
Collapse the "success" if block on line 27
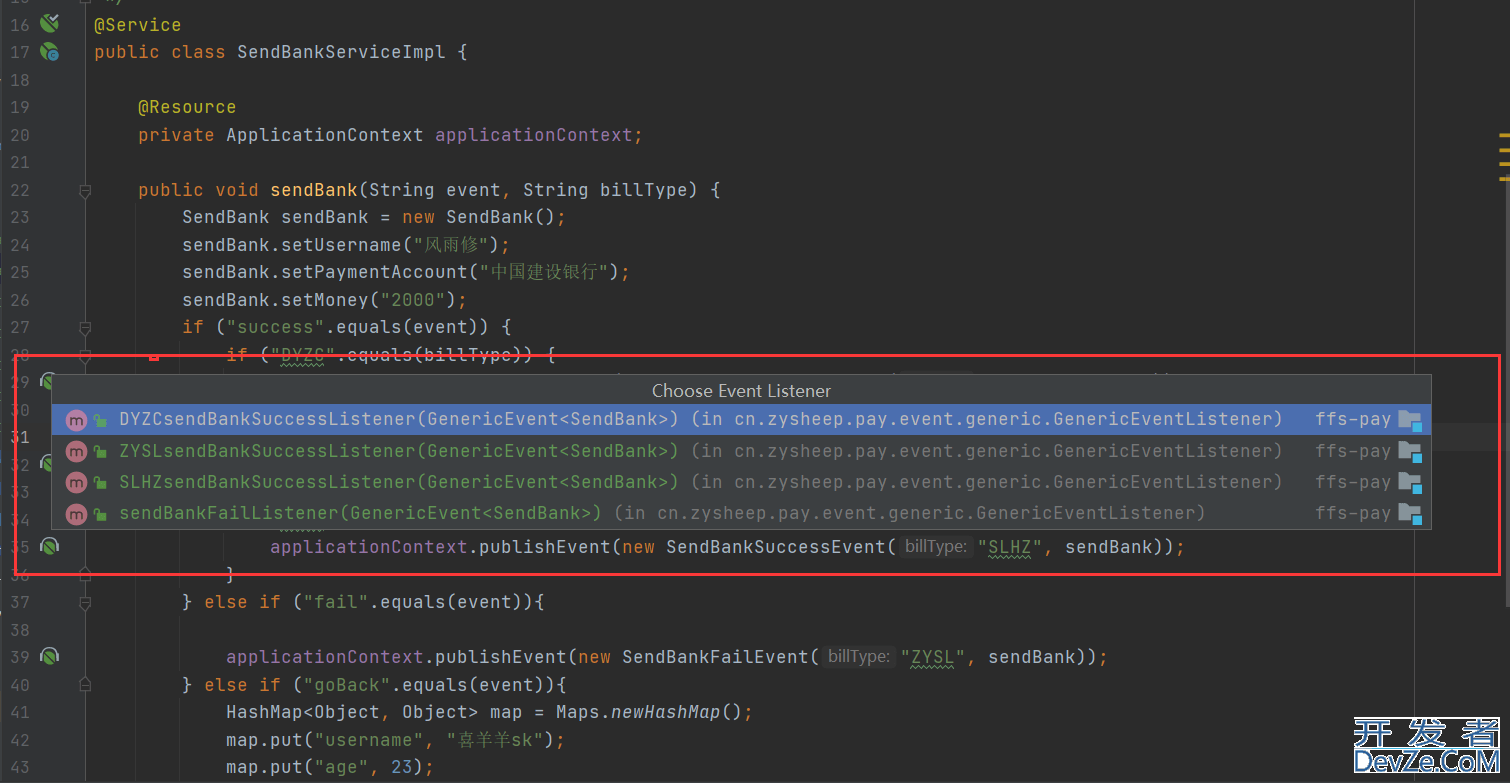pyautogui.click(x=85, y=327)
